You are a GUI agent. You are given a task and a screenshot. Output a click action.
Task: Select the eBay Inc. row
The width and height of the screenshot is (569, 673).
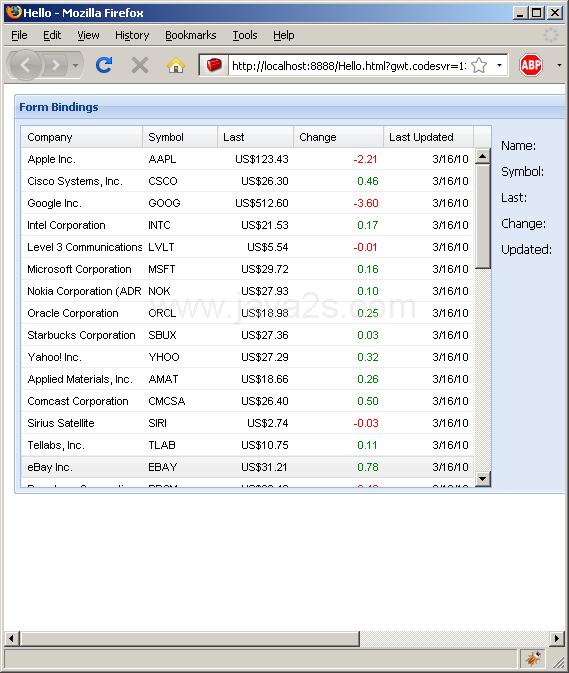247,467
